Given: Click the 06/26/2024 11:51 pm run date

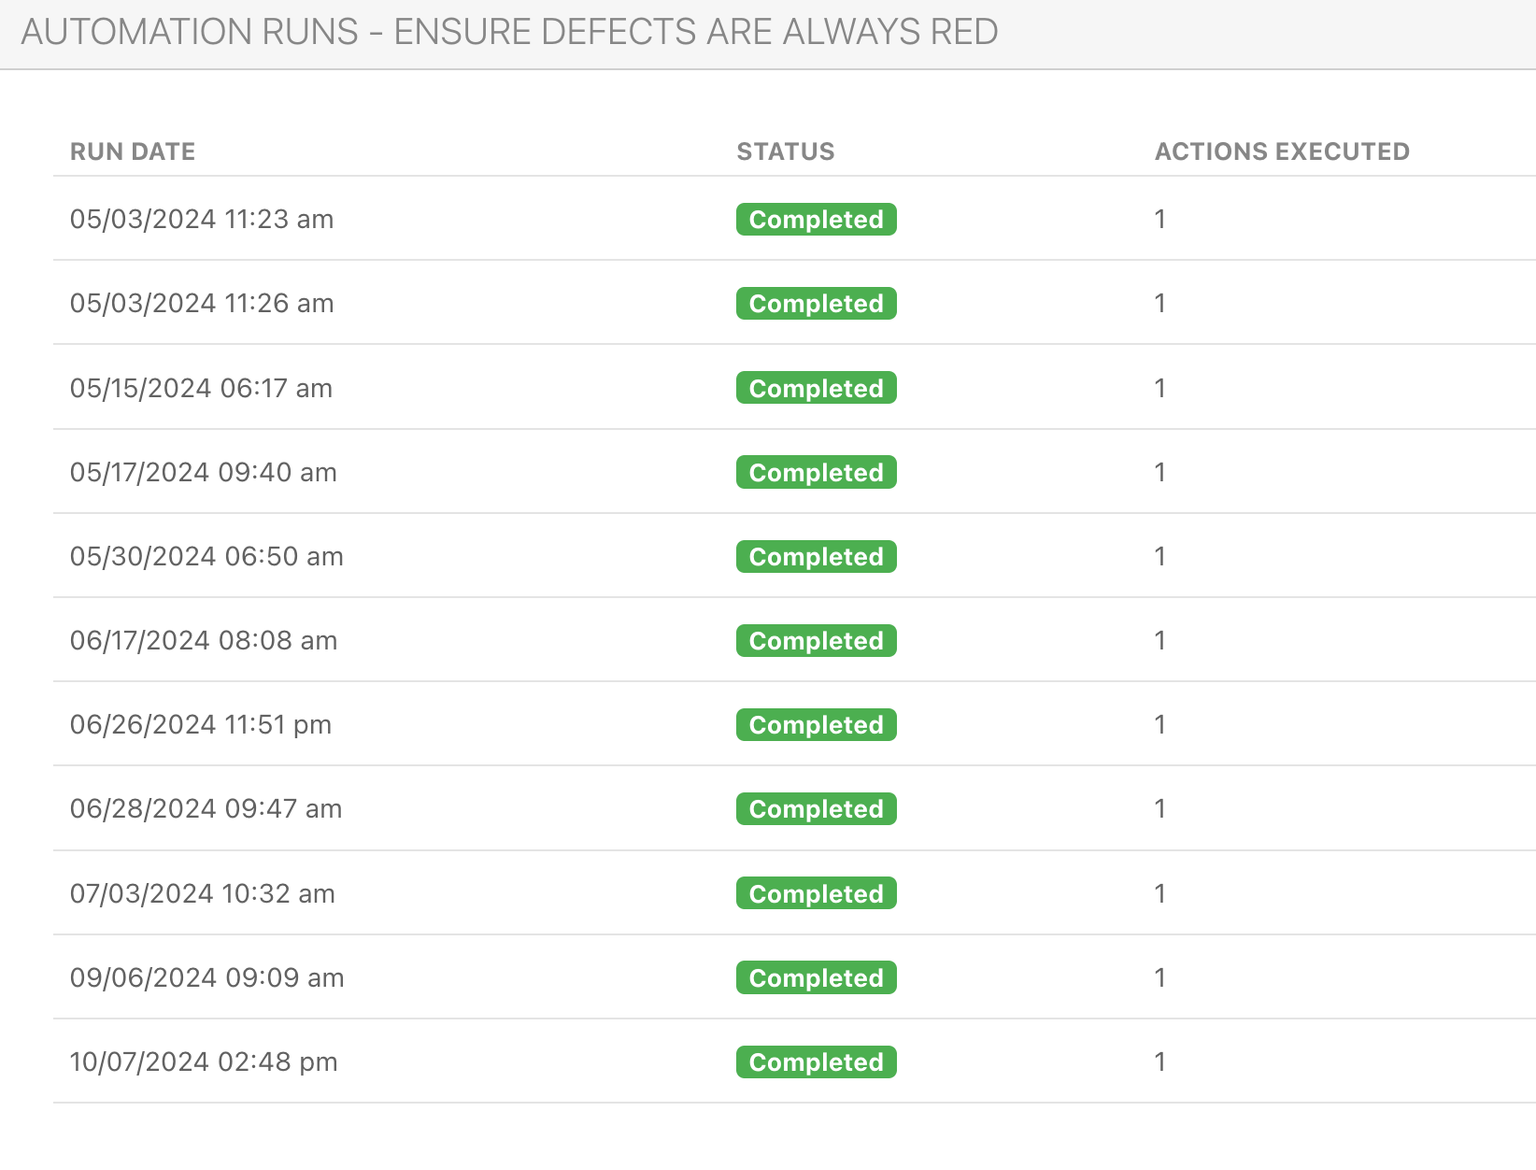Looking at the screenshot, I should (x=200, y=724).
